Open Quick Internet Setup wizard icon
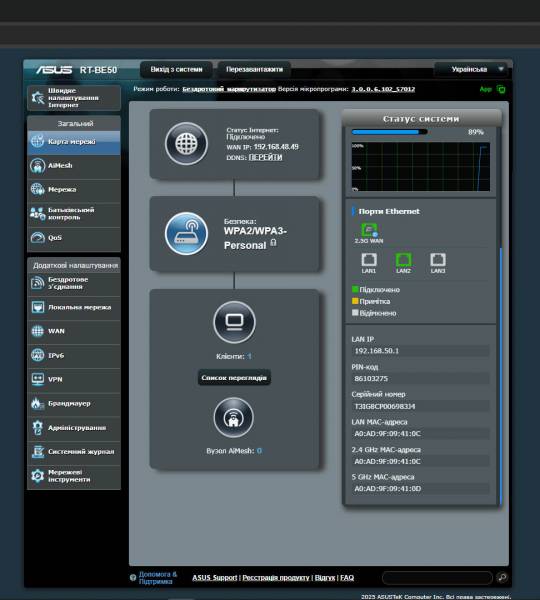Image resolution: width=540 pixels, height=600 pixels. coord(38,98)
